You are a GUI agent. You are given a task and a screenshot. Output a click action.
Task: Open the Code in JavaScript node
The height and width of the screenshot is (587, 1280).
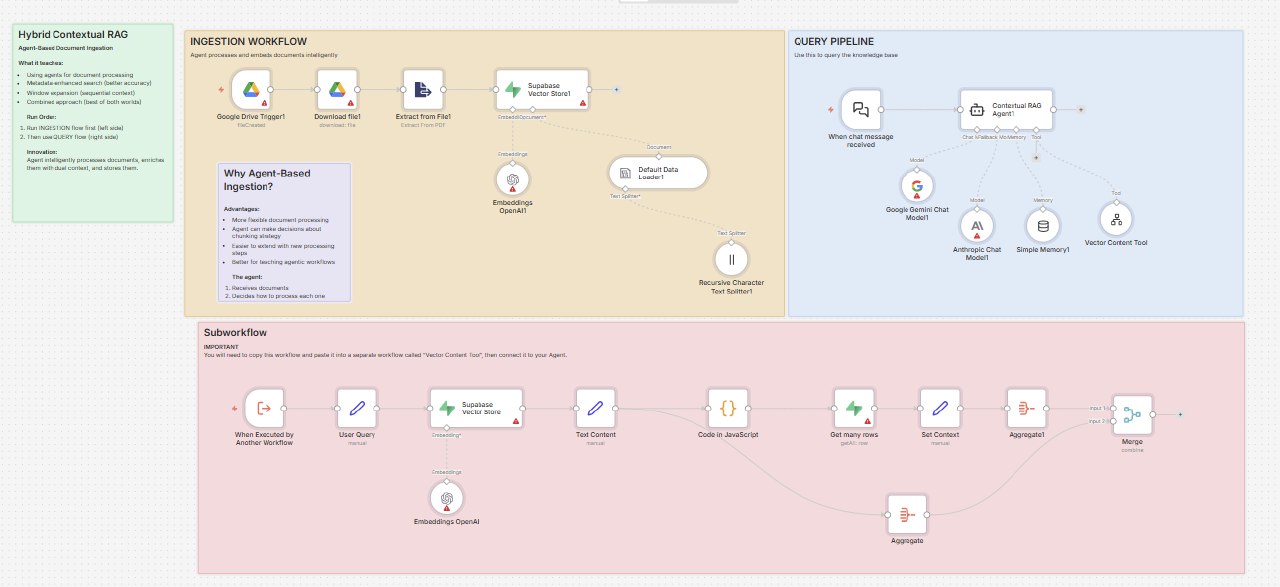click(729, 408)
